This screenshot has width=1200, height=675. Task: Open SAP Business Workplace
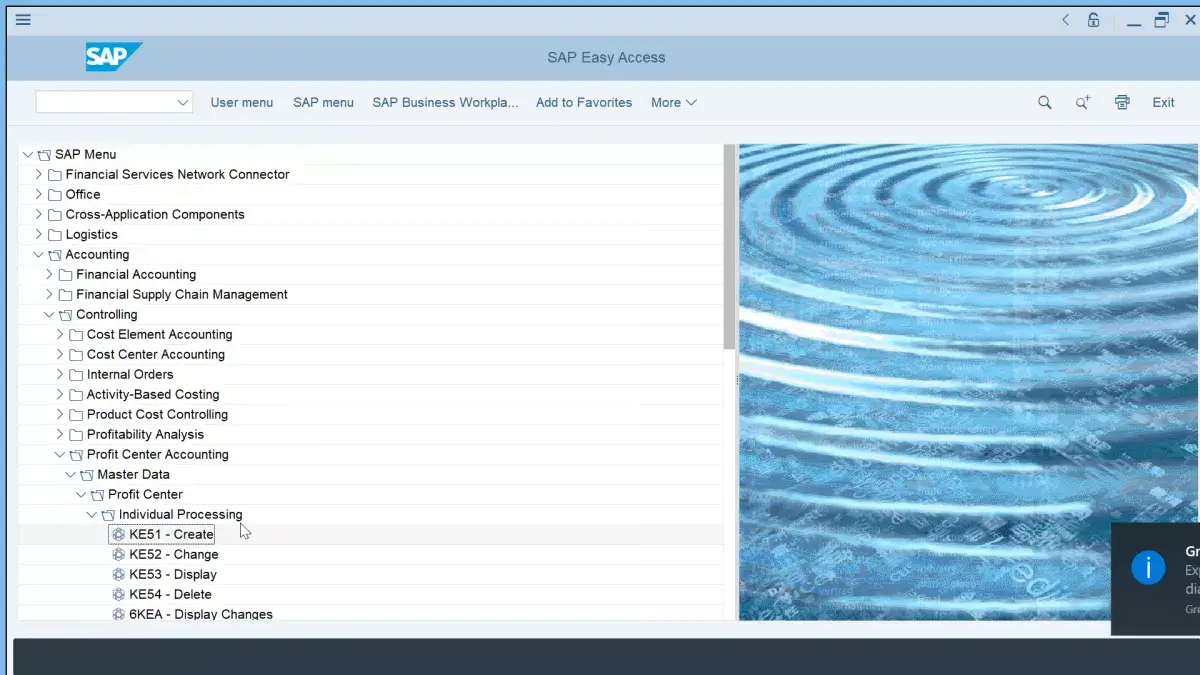pyautogui.click(x=445, y=102)
